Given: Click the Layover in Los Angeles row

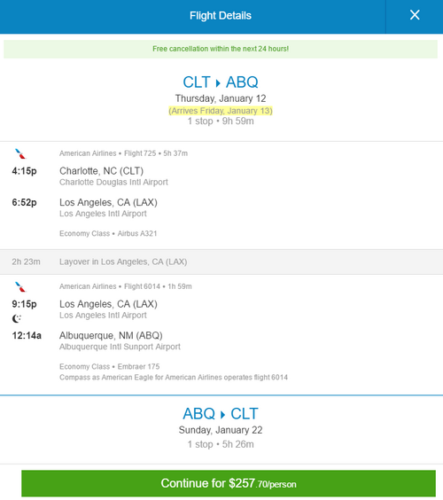Looking at the screenshot, I should point(221,262).
